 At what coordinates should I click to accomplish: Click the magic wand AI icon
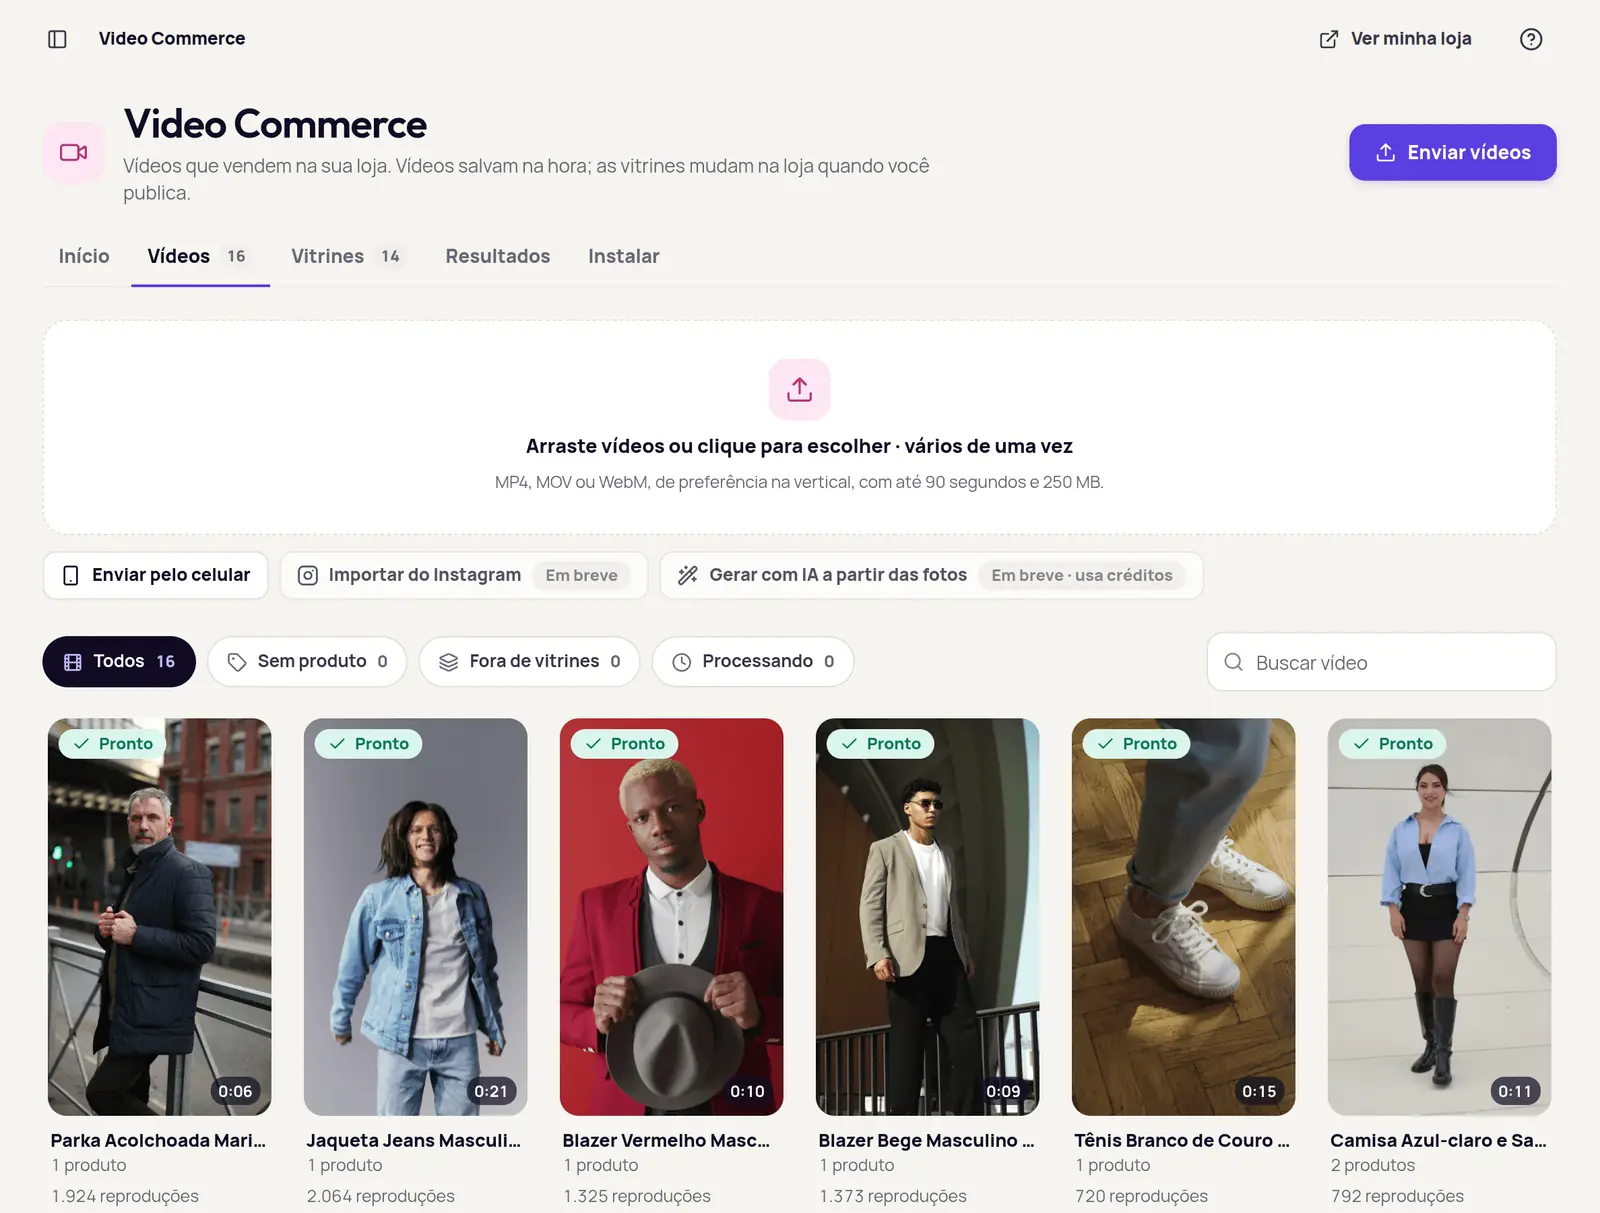(688, 575)
